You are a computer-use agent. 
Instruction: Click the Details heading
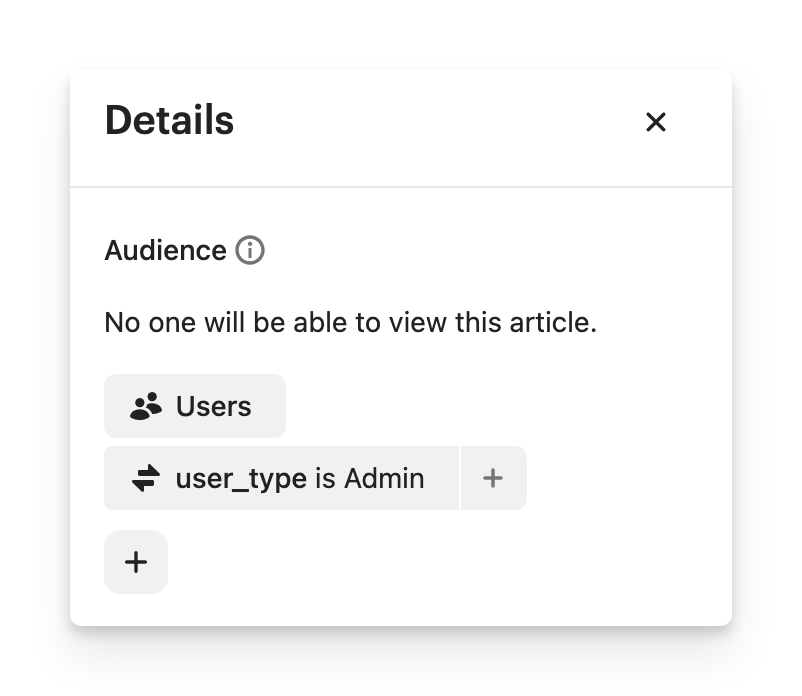coord(169,121)
